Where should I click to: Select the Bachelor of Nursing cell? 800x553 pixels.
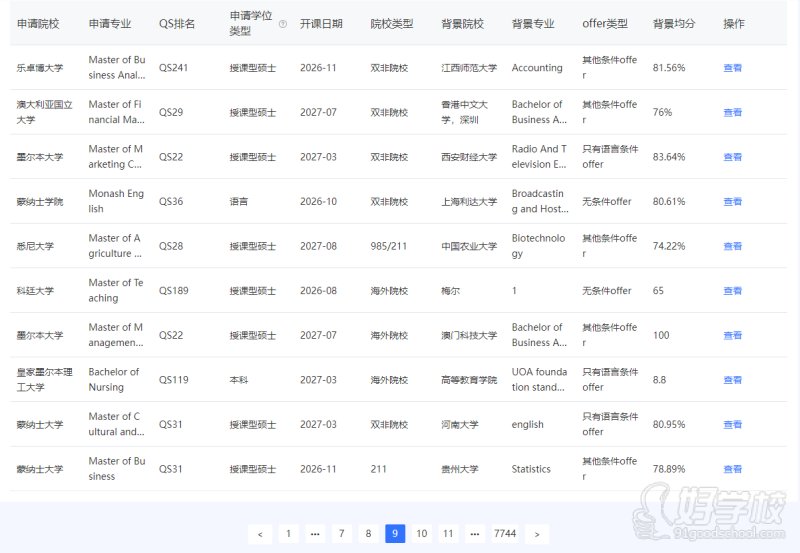pos(114,380)
